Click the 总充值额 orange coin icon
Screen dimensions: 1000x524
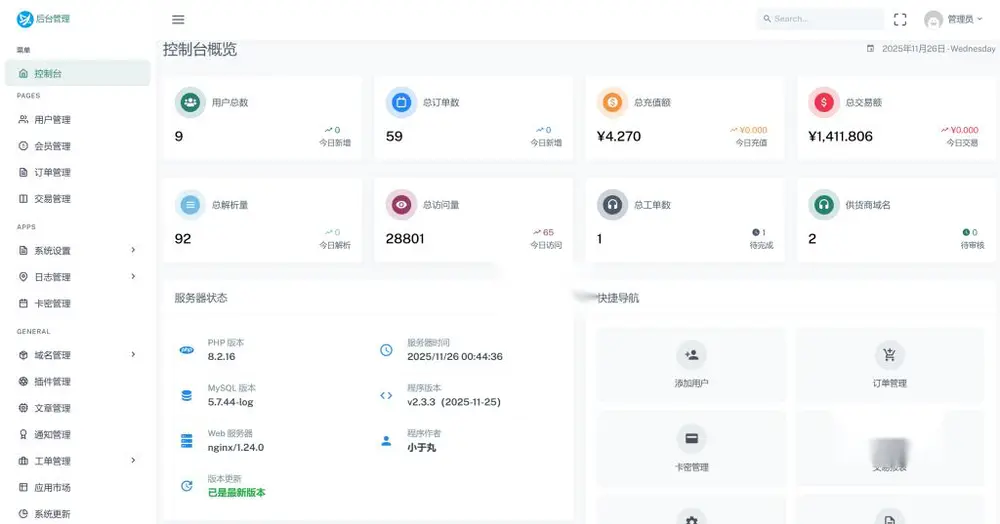click(x=612, y=102)
